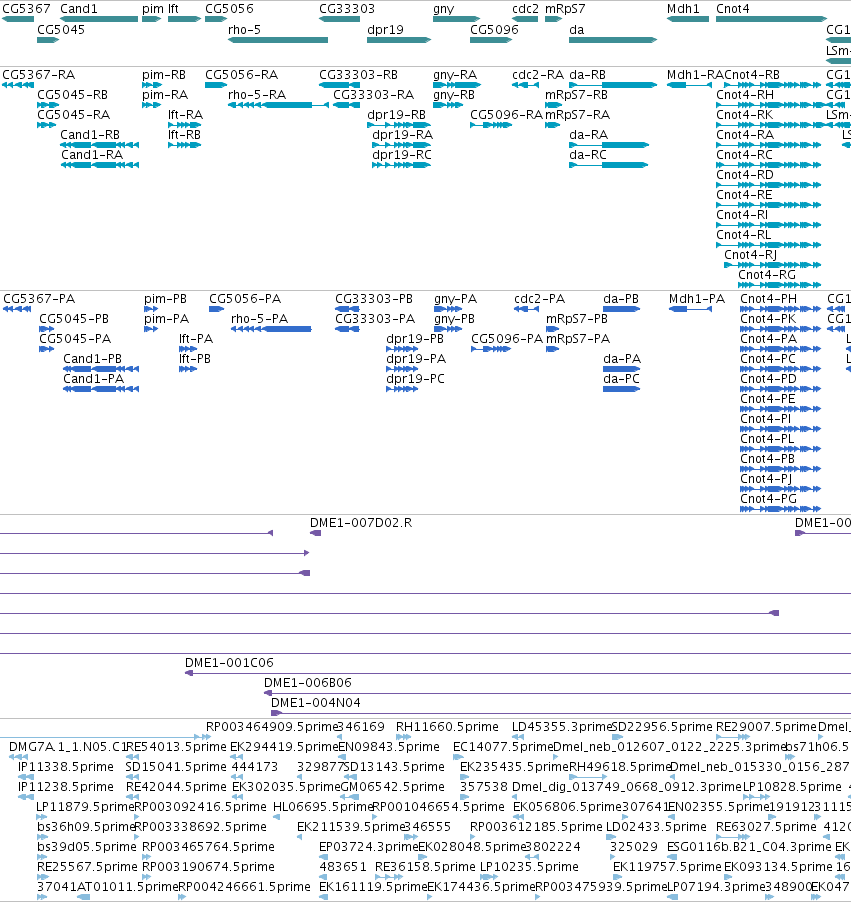The width and height of the screenshot is (851, 902).
Task: Select the Mdh1 gene label
Action: [683, 9]
